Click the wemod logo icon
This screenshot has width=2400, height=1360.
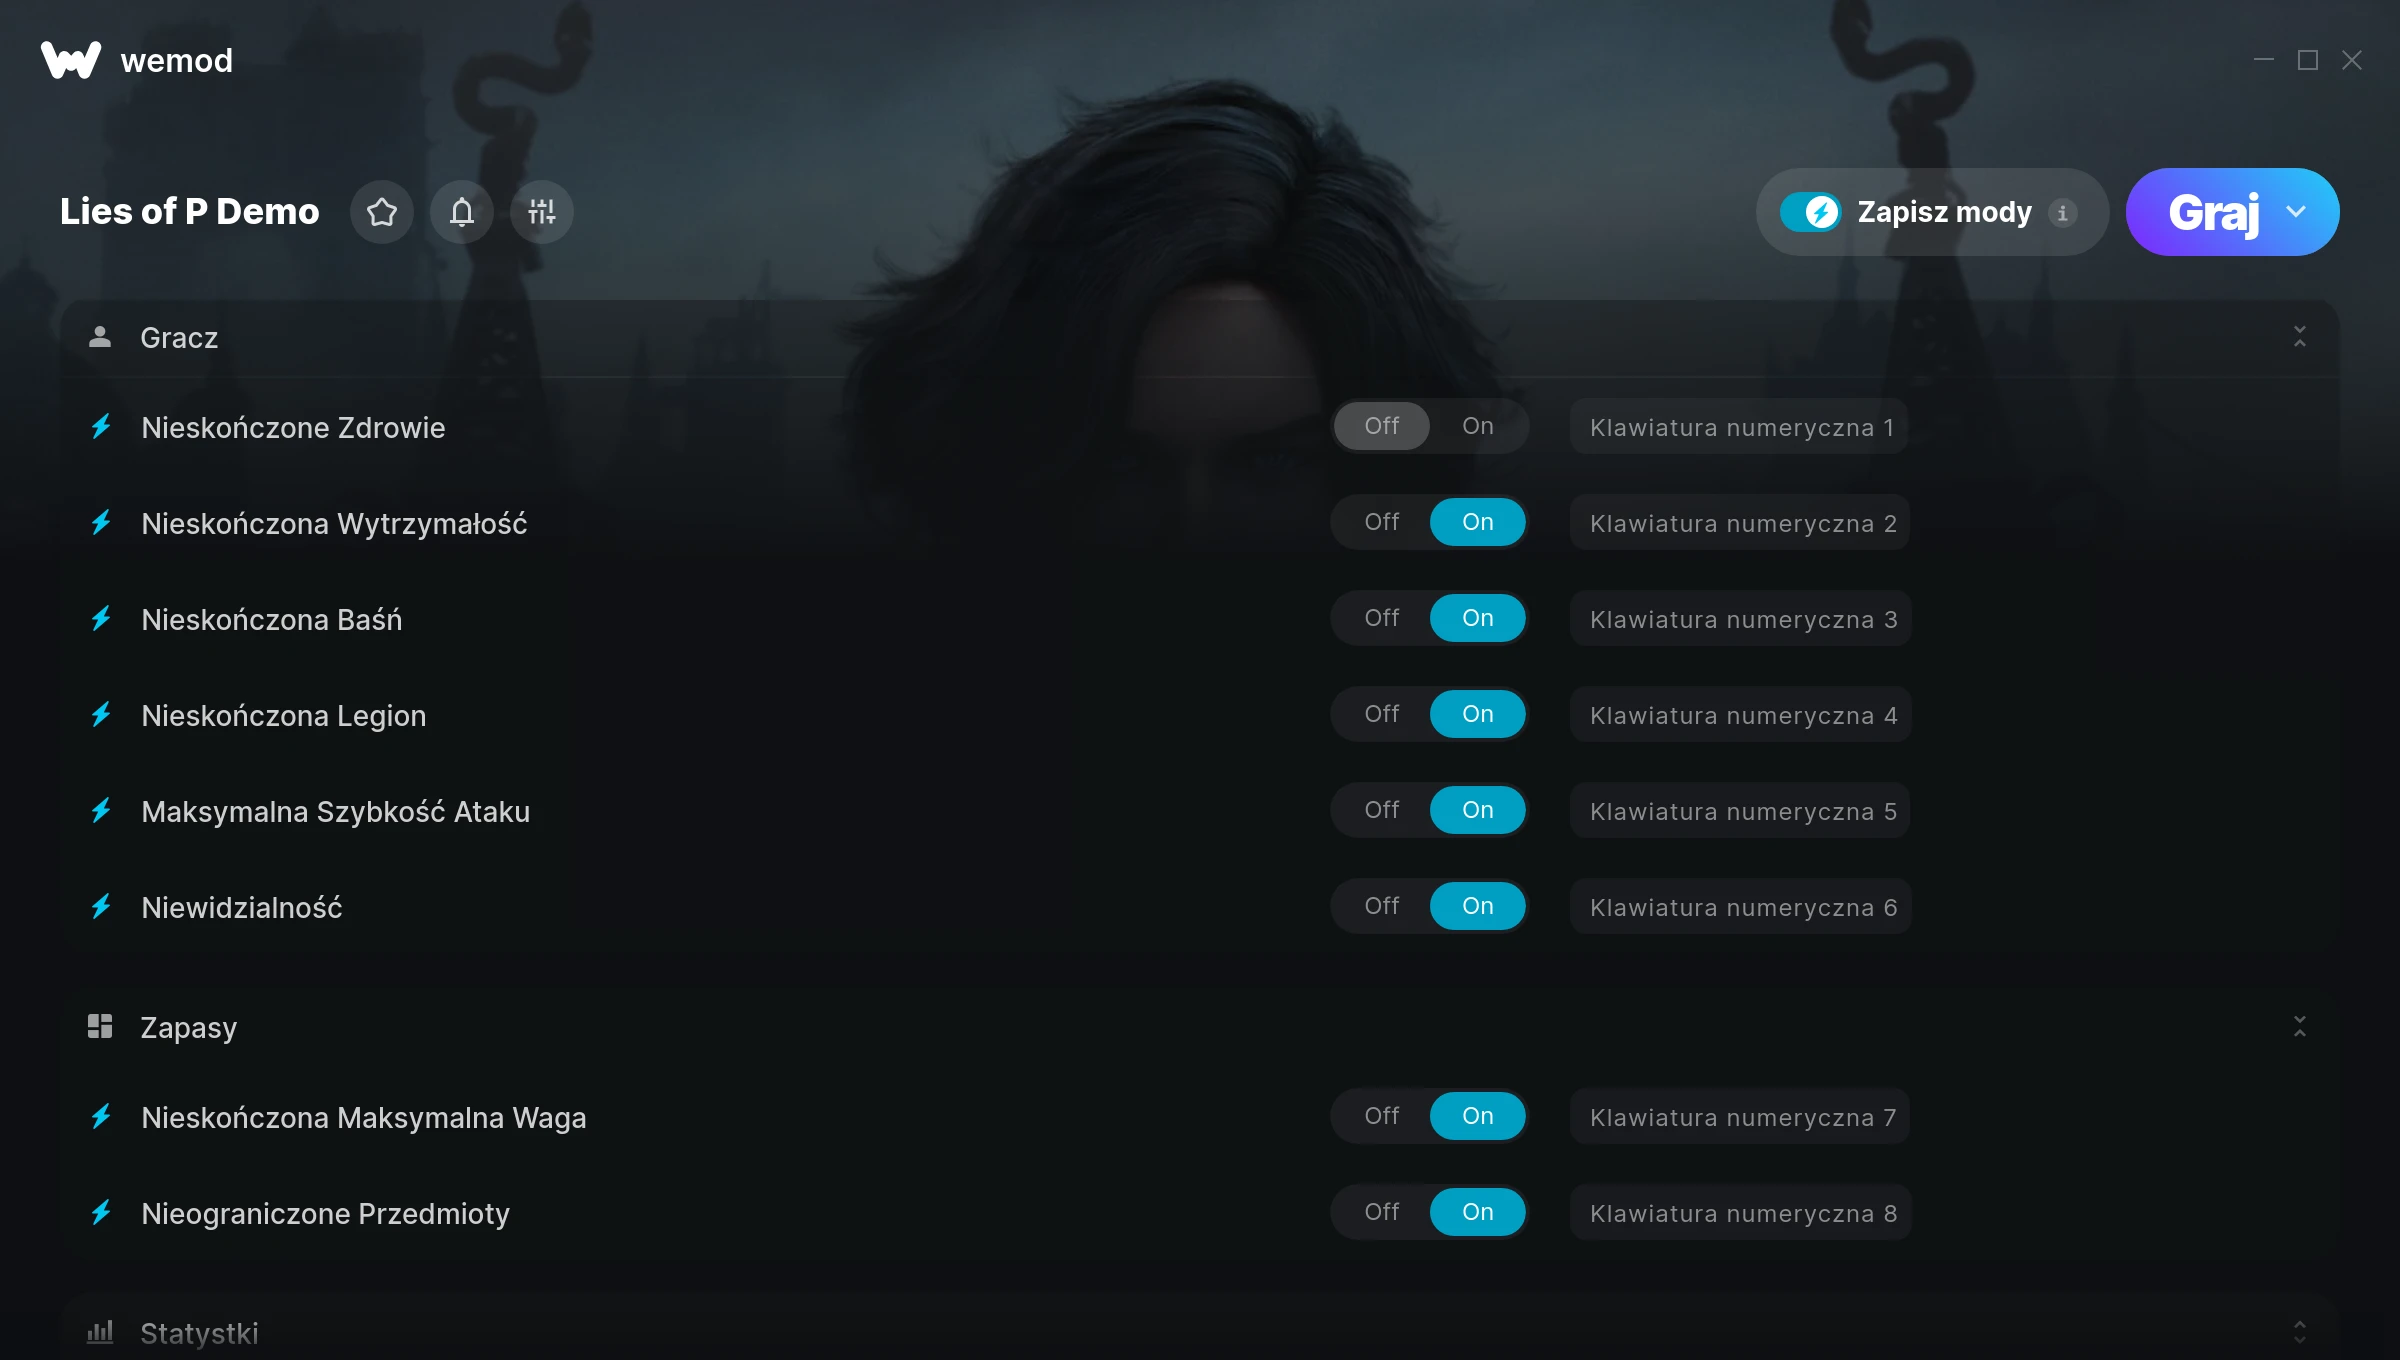71,60
